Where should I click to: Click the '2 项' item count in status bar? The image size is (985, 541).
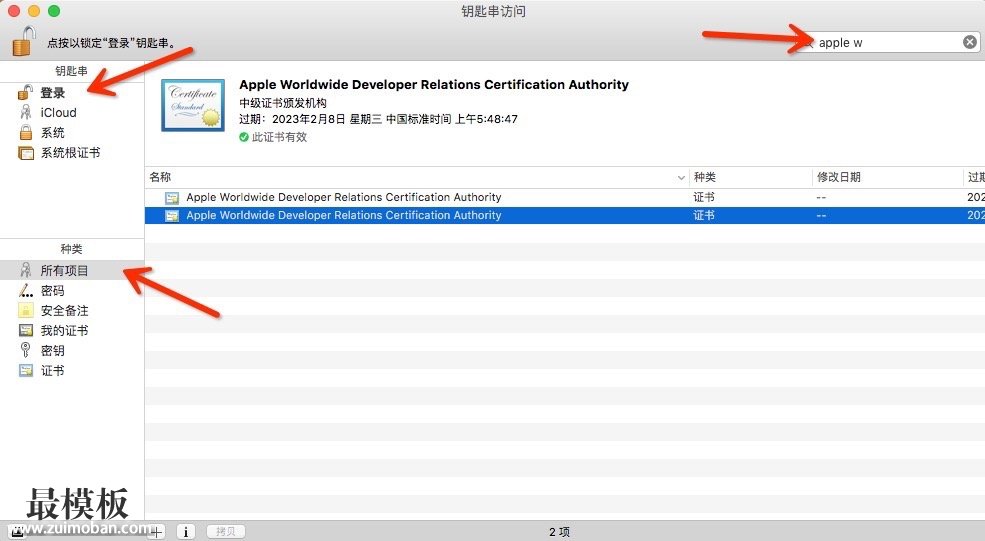pos(559,532)
